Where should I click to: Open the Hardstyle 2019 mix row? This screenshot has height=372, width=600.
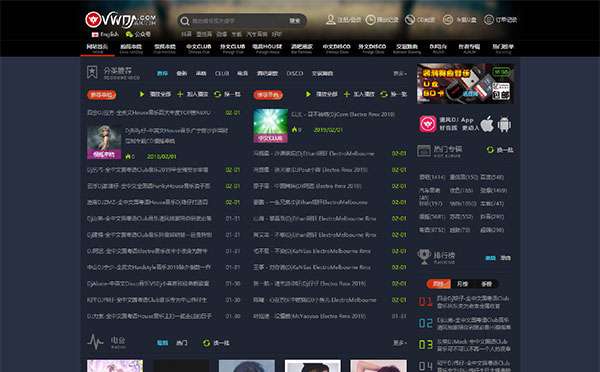148,267
